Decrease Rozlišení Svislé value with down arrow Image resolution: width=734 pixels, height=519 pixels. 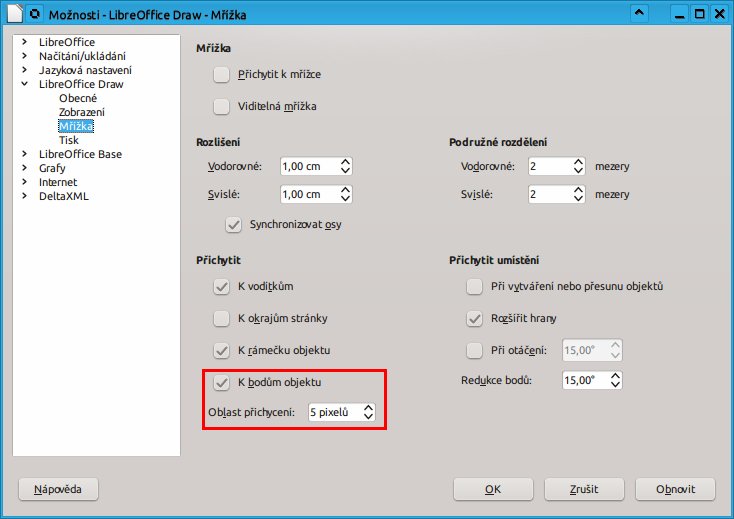point(345,199)
